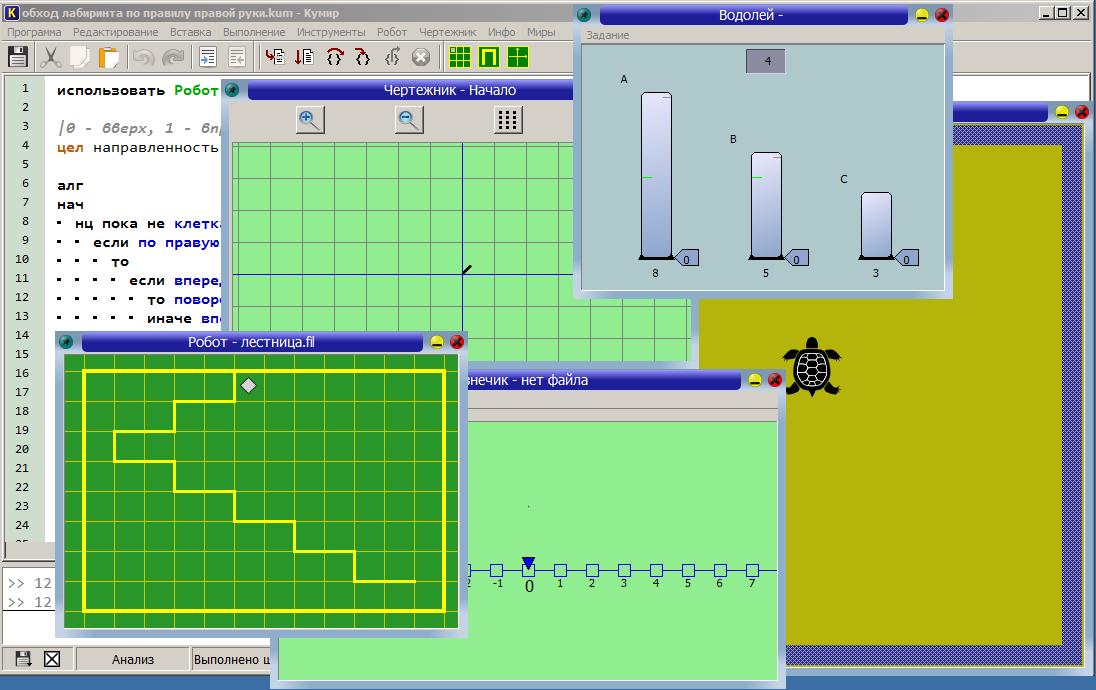Open the Редактирование menu
Image resolution: width=1096 pixels, height=690 pixels.
click(x=115, y=32)
